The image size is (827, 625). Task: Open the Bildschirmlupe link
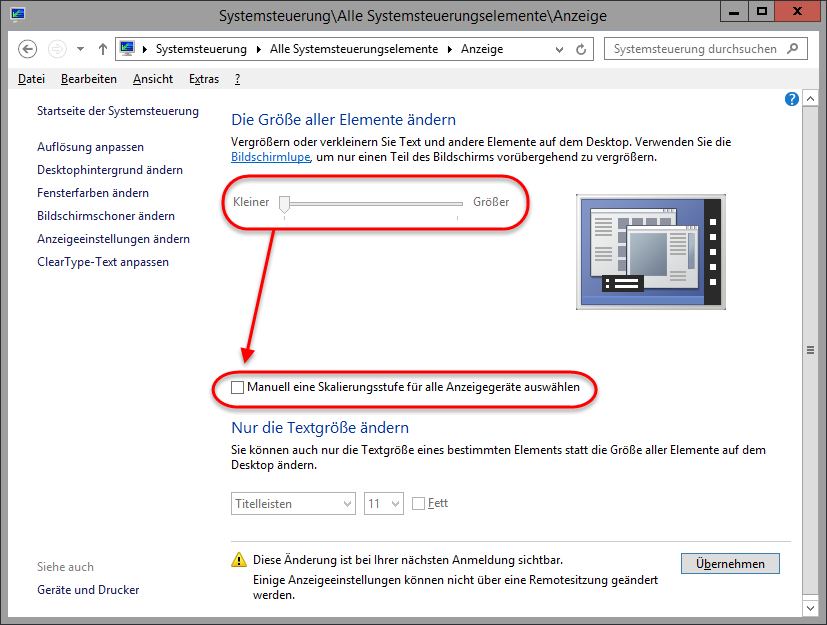271,158
